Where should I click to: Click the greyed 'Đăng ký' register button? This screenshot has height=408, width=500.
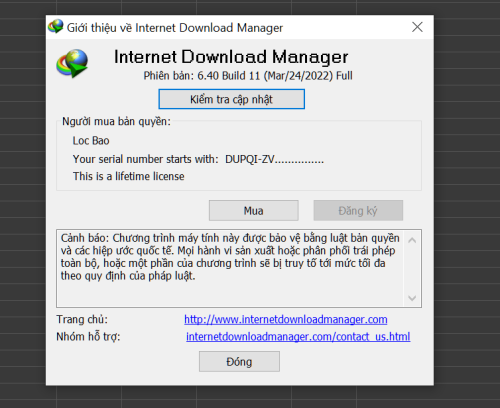[x=358, y=210]
